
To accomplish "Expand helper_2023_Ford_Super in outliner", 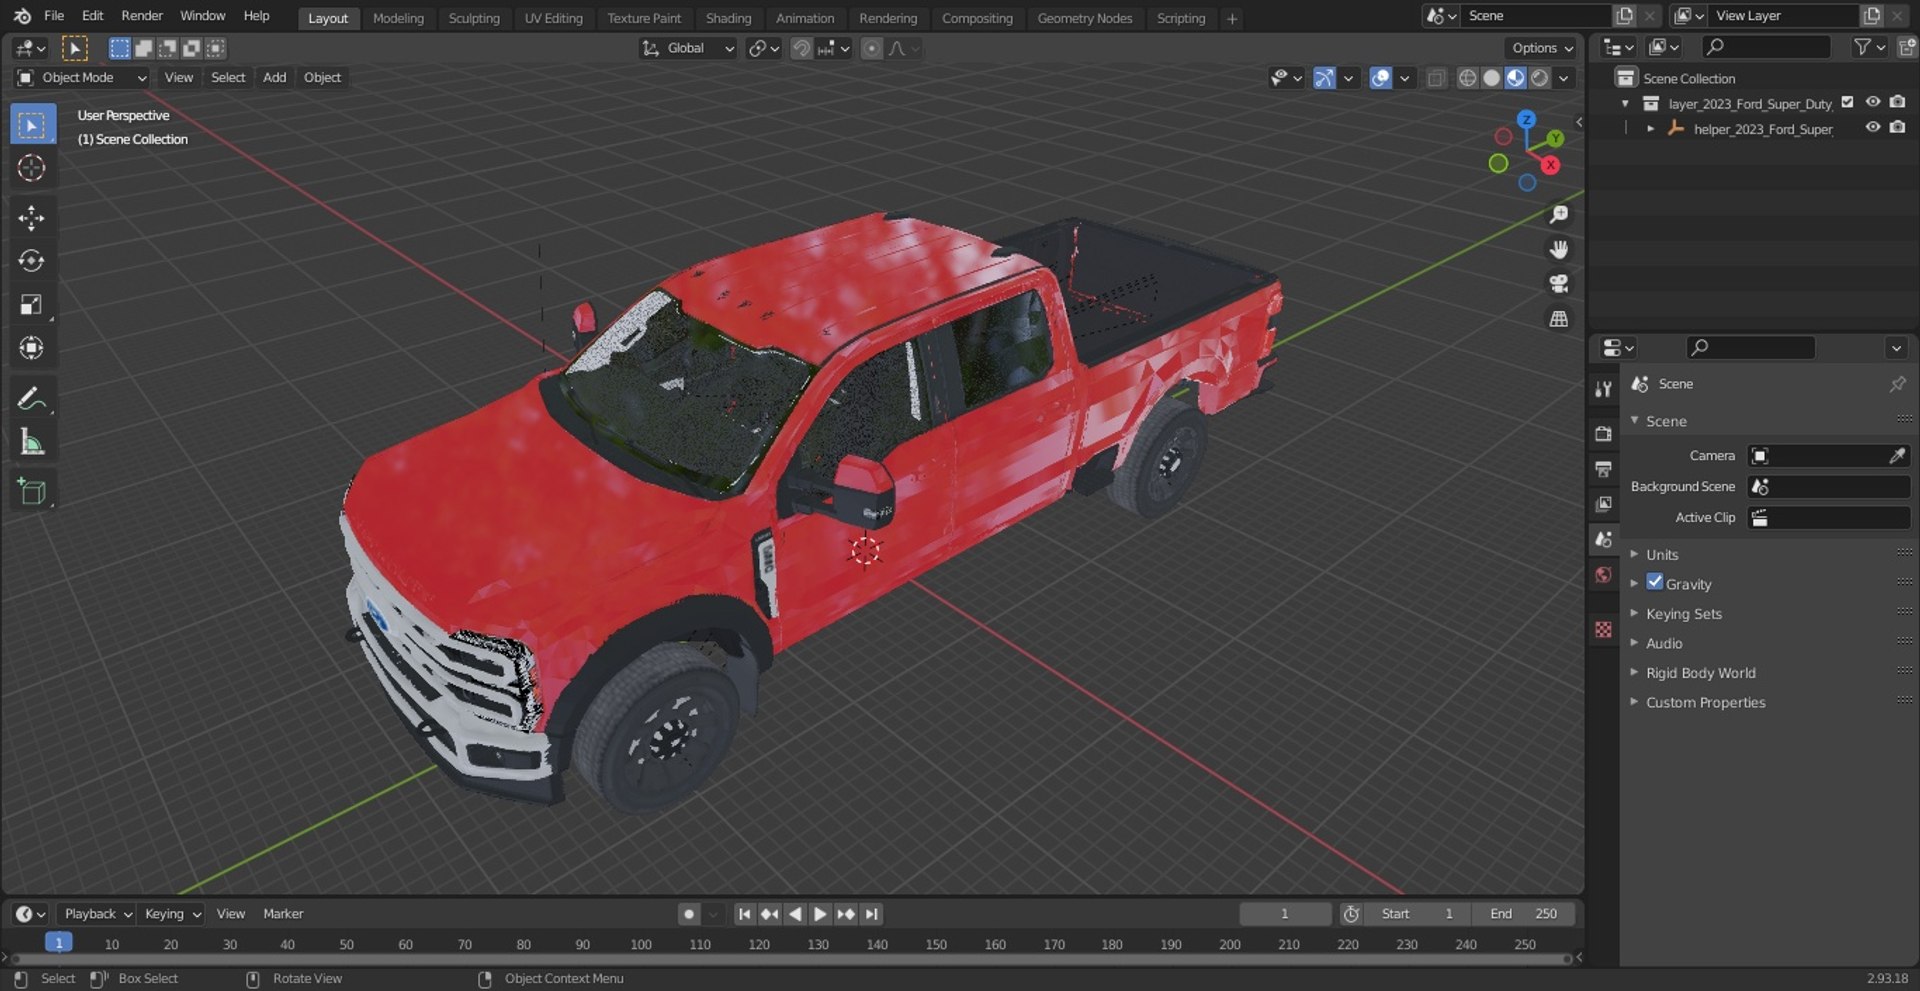I will 1651,129.
